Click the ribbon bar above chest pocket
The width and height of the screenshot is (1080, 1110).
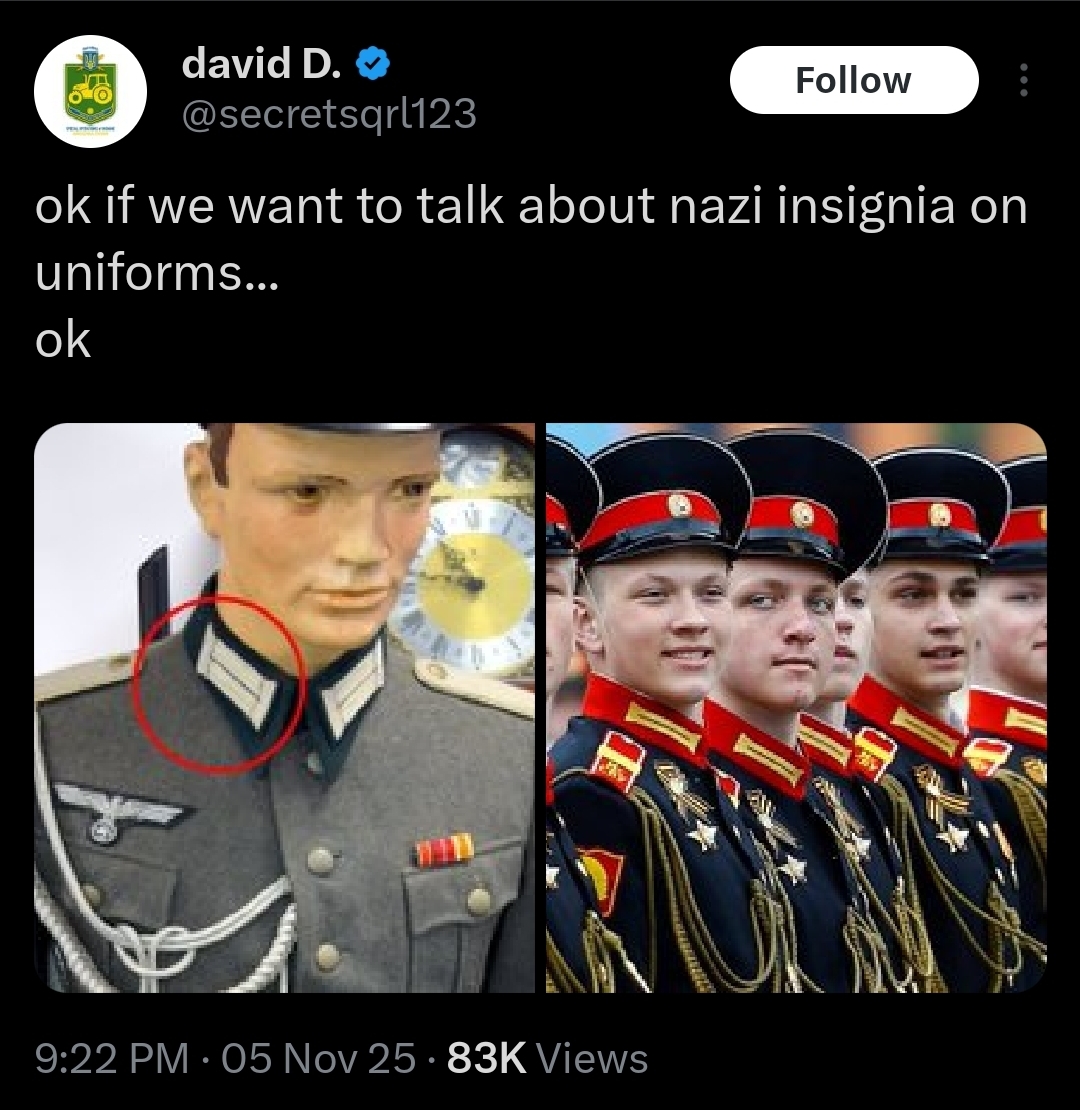[443, 849]
